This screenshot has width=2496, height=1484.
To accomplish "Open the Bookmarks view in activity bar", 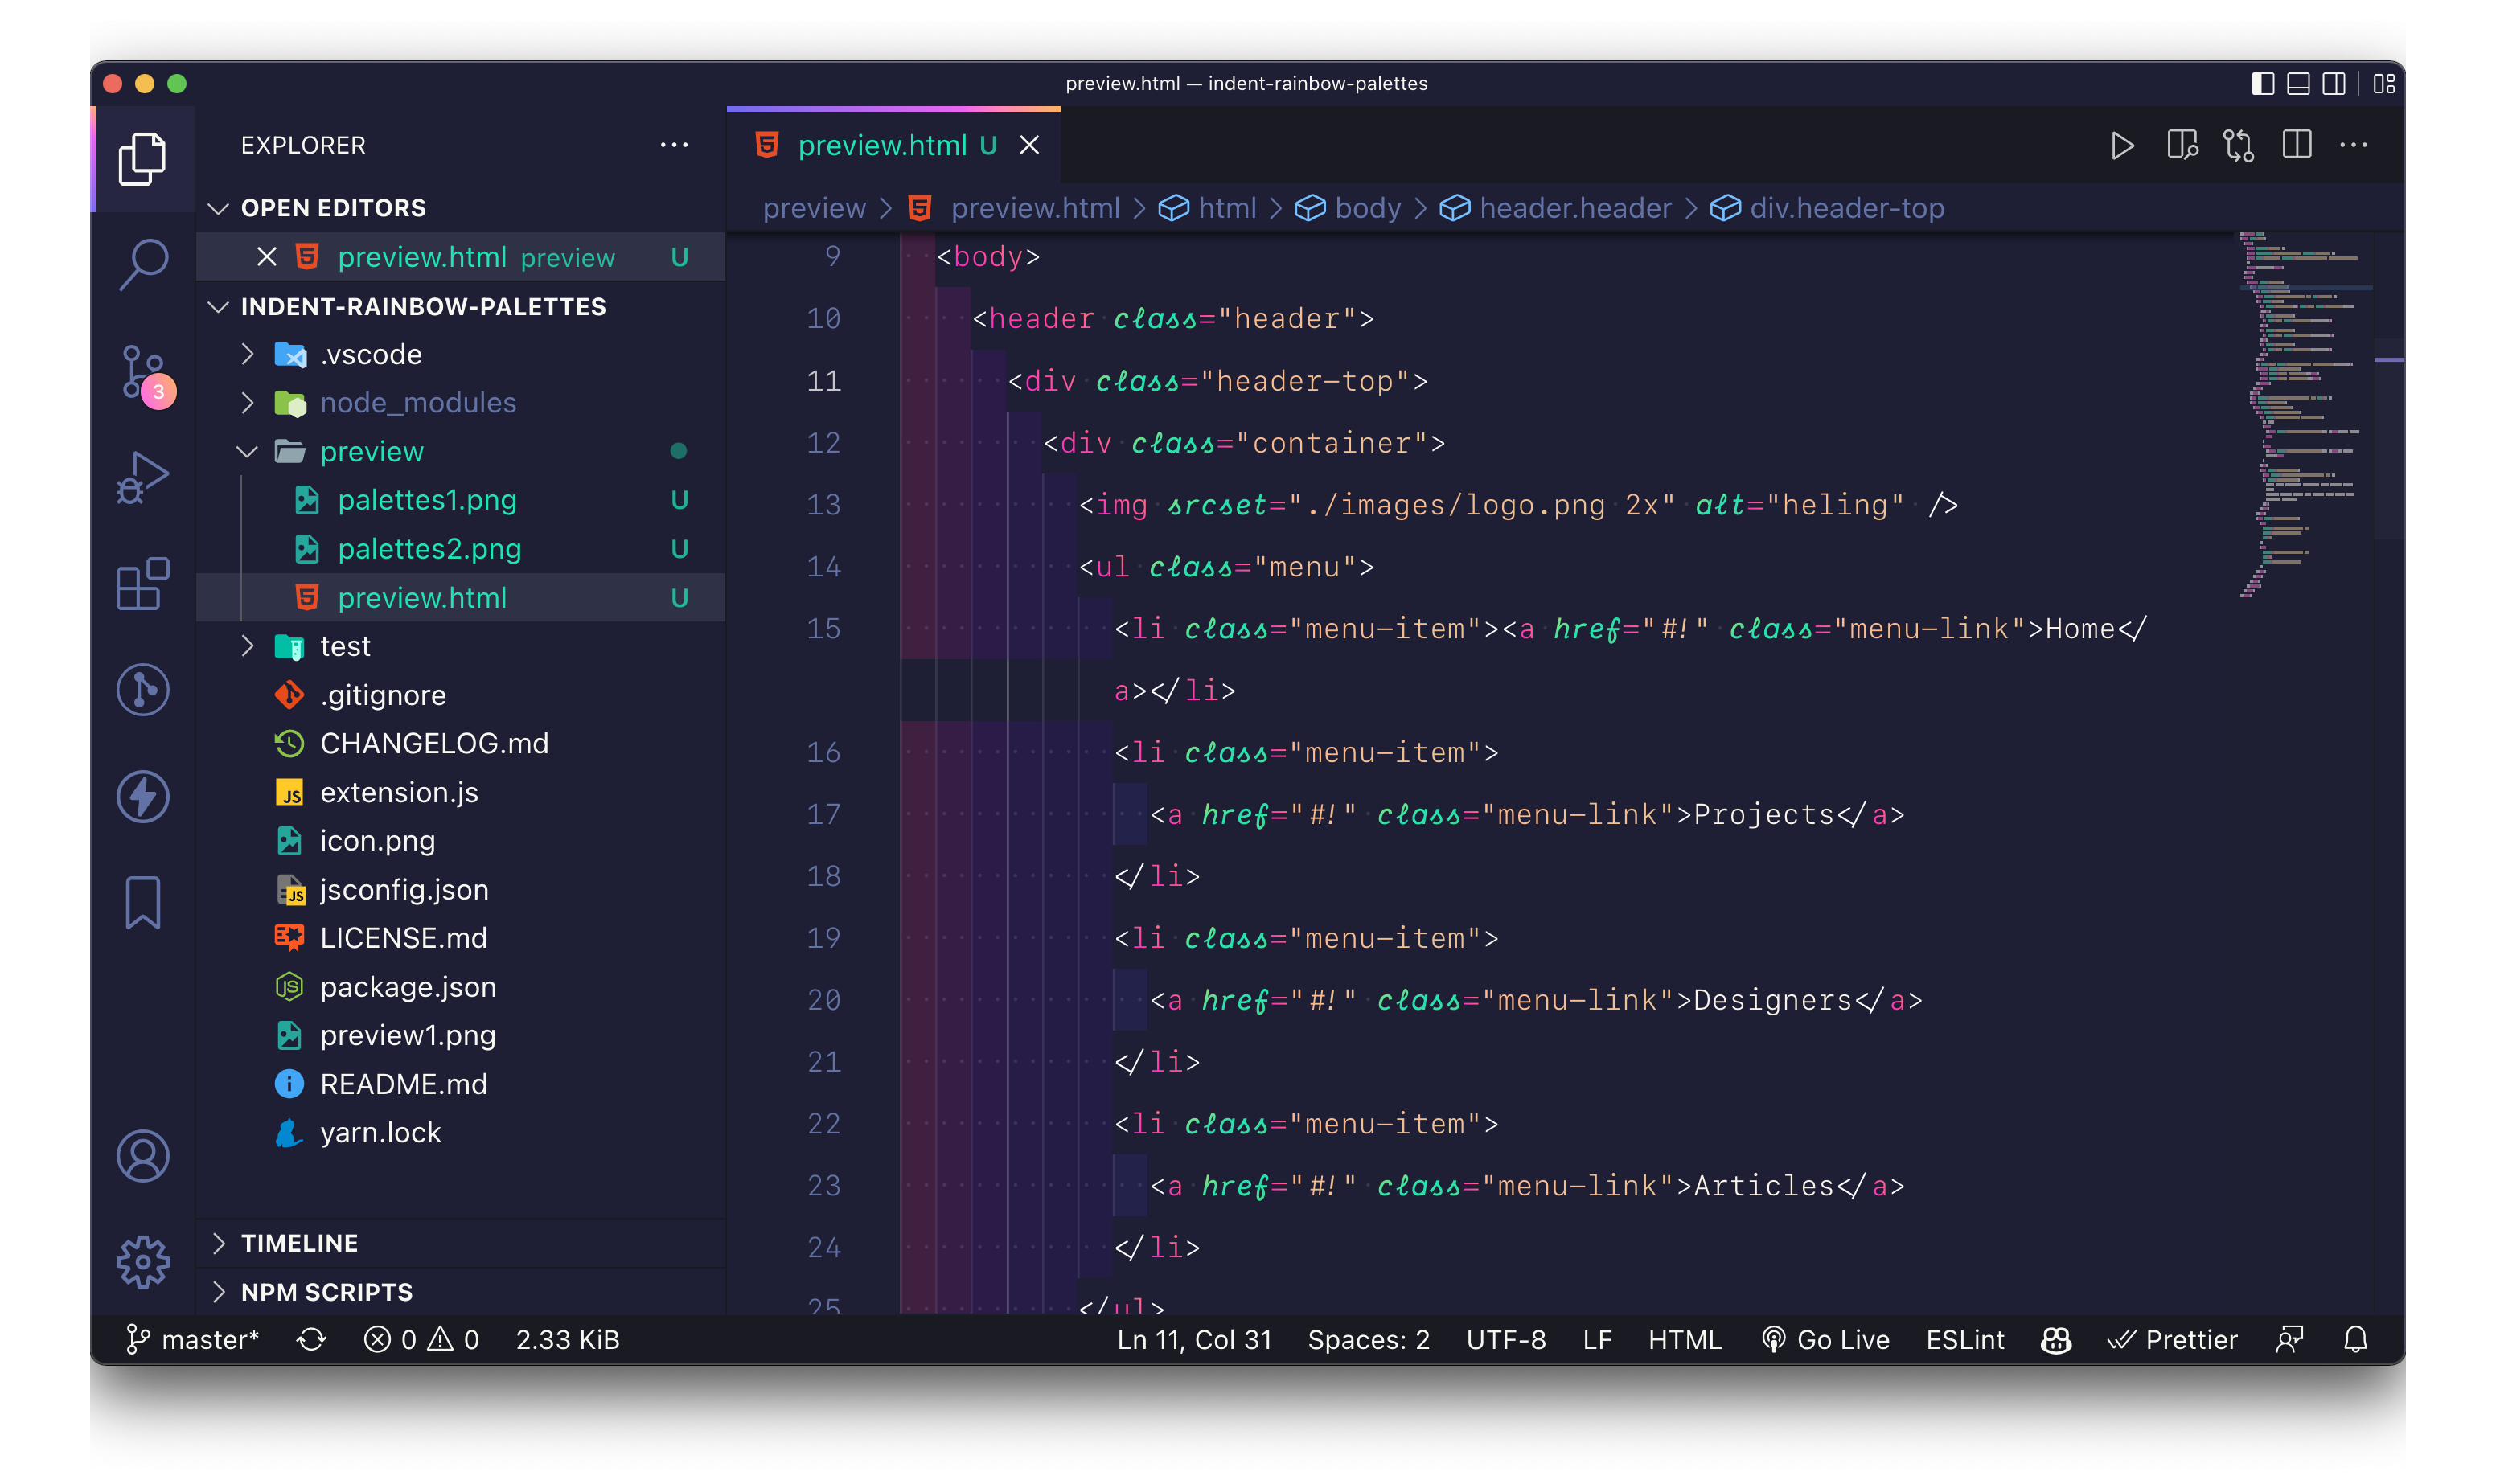I will click(x=143, y=902).
